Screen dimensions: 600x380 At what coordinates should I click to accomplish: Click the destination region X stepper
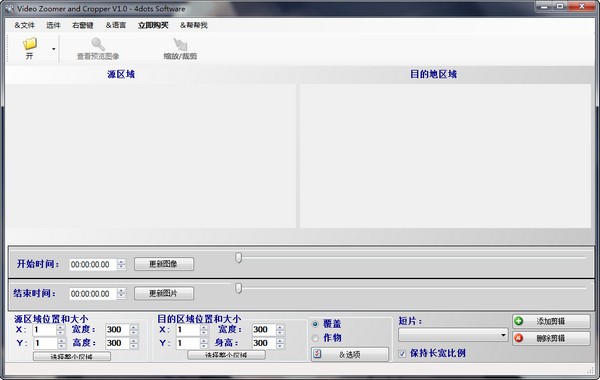pos(204,330)
